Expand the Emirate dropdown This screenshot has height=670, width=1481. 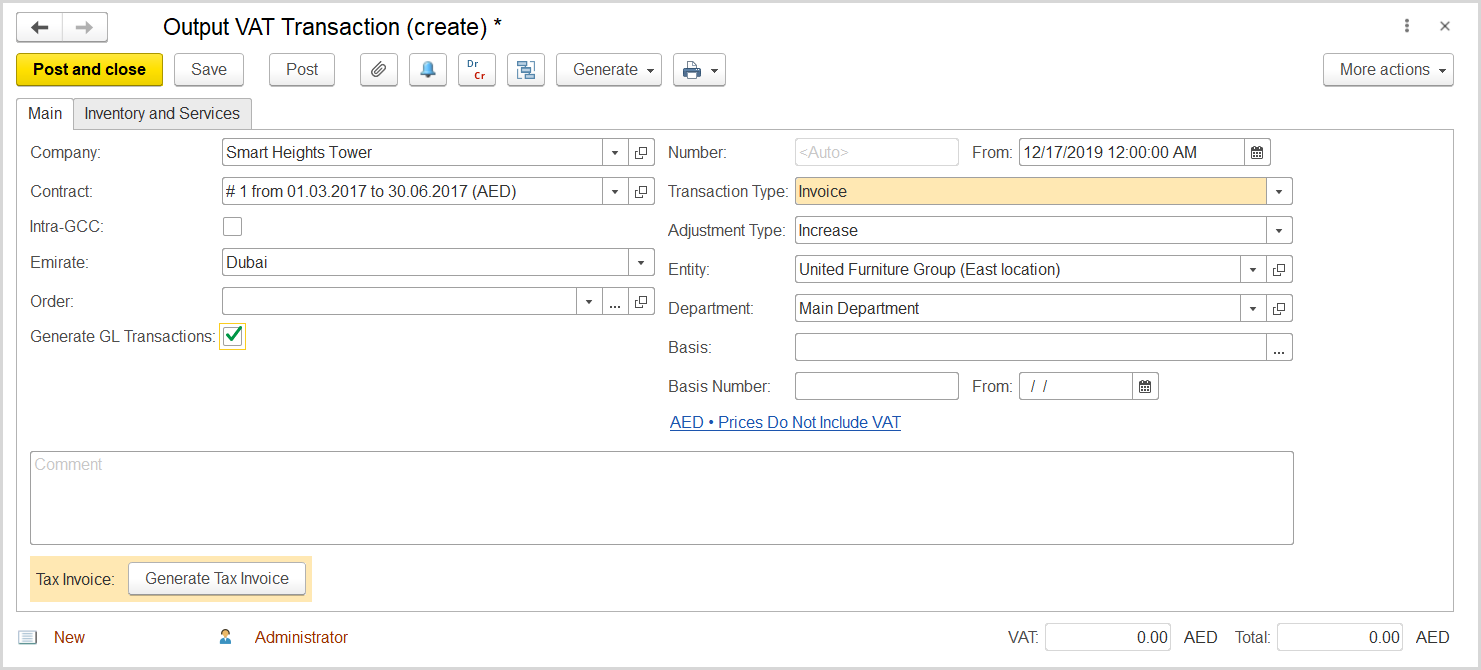coord(641,263)
